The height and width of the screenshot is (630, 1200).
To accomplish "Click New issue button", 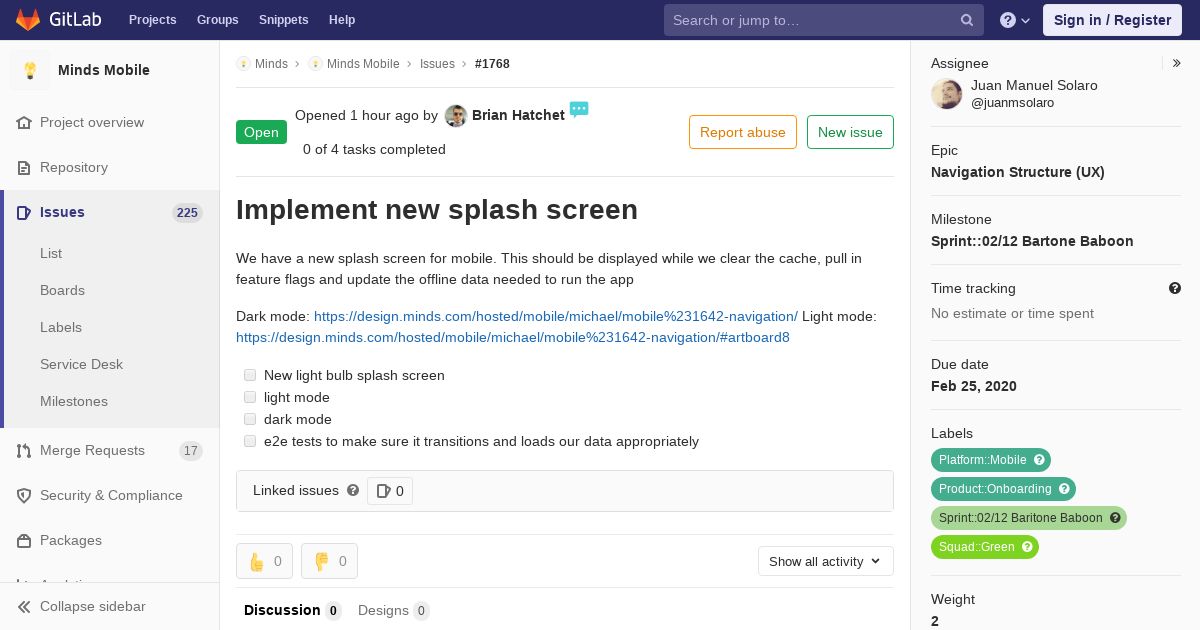I will [850, 132].
